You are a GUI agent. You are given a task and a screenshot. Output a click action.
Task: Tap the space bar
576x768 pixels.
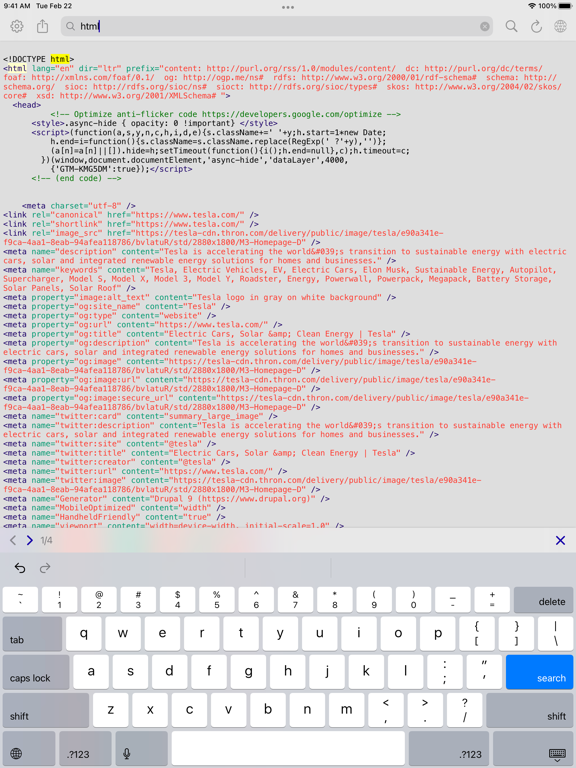pos(288,748)
